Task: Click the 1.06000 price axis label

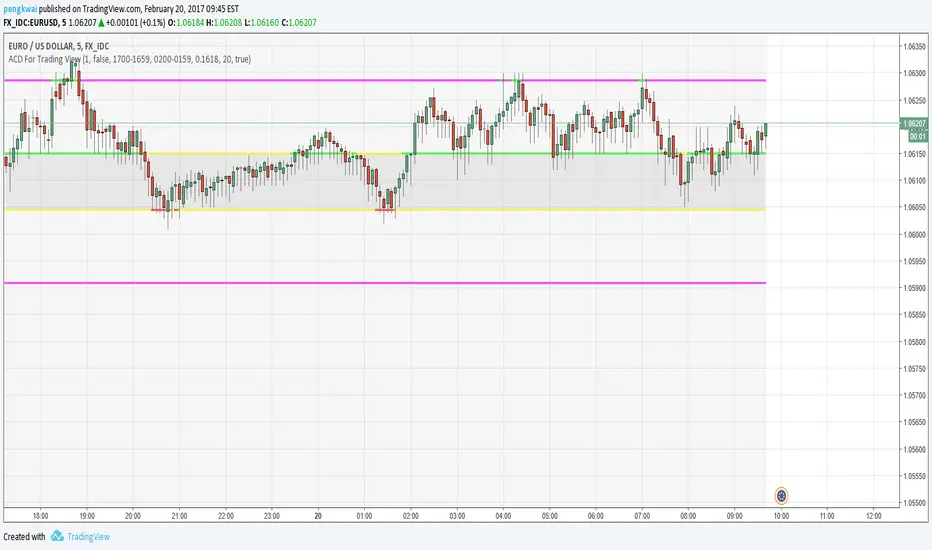Action: pyautogui.click(x=915, y=234)
